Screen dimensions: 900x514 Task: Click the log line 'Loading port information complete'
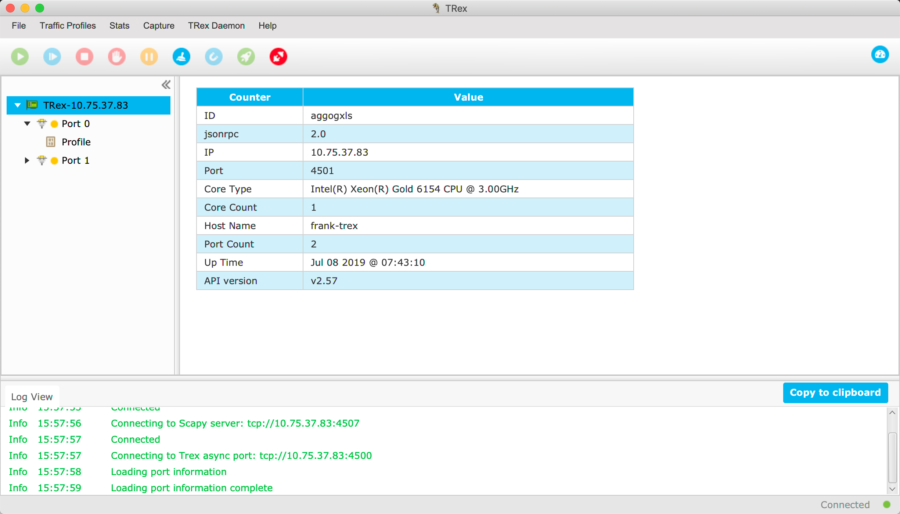pyautogui.click(x=192, y=488)
